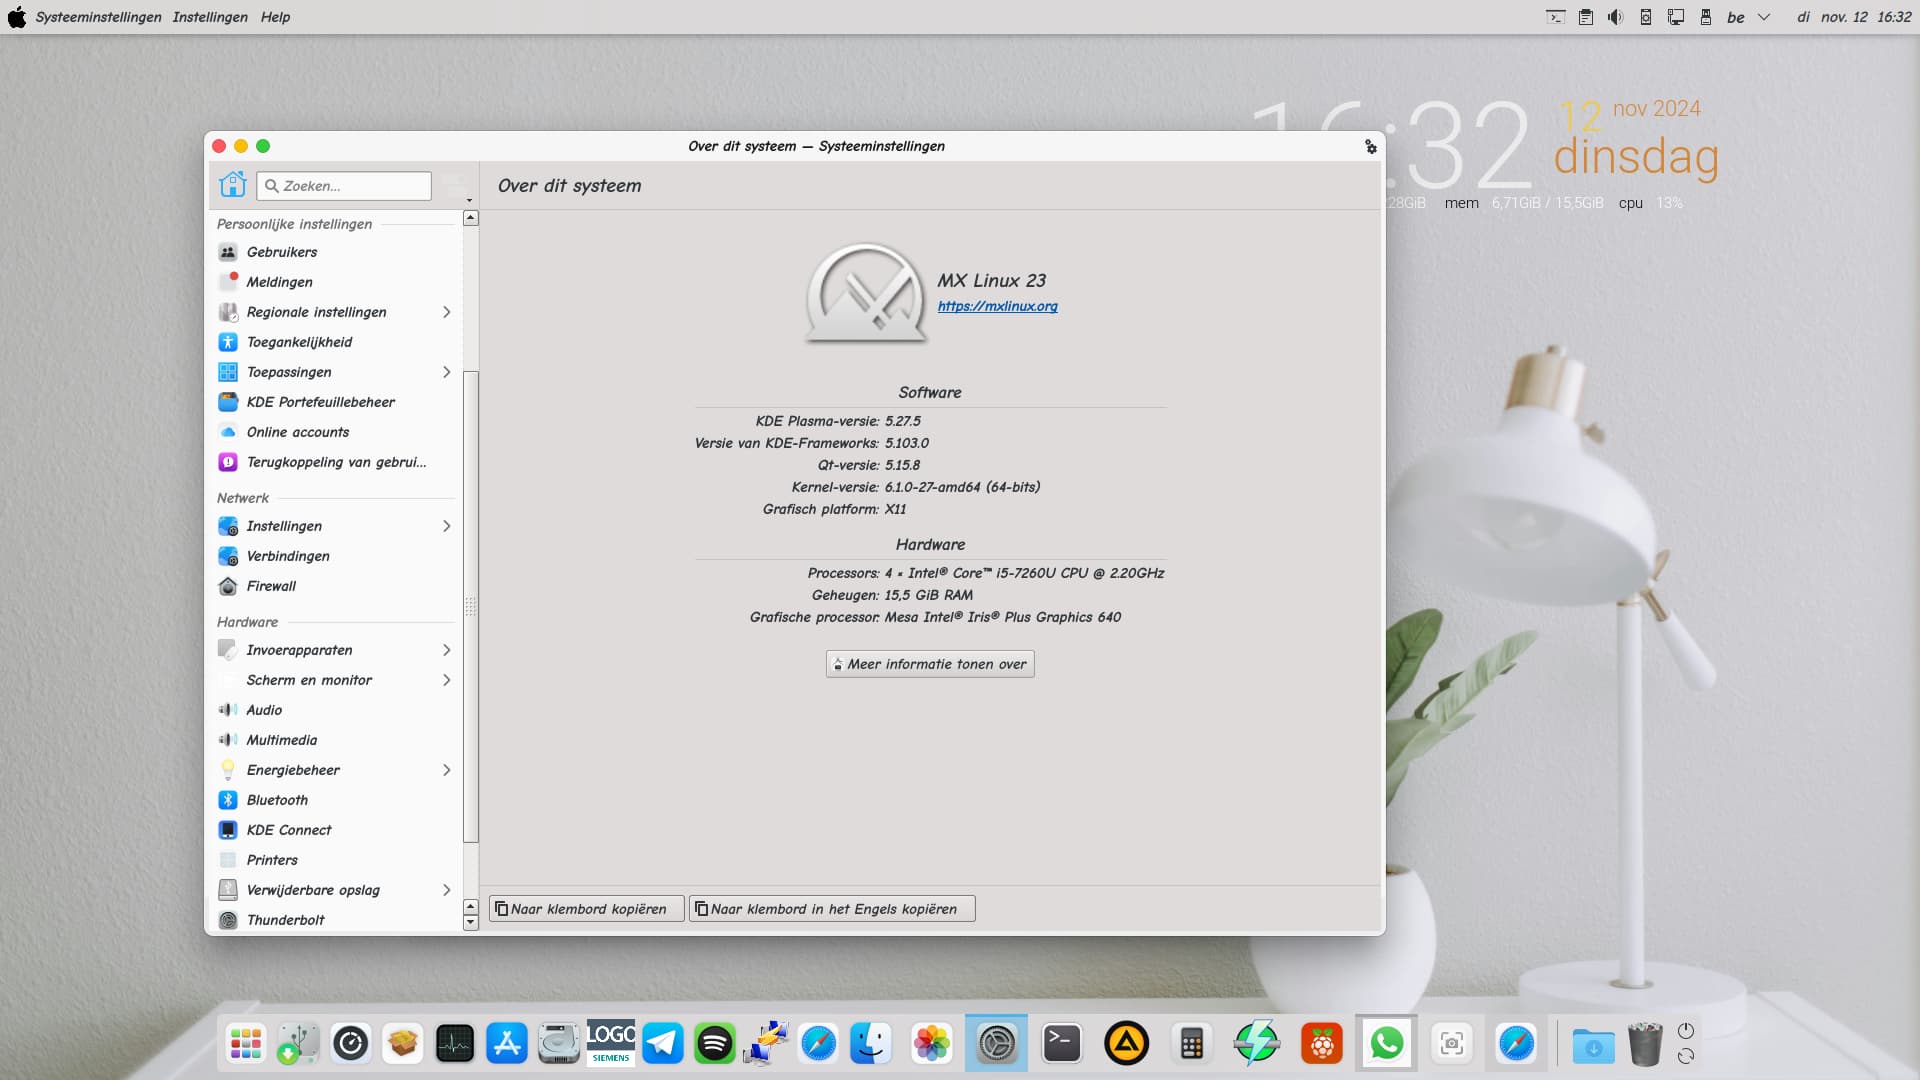Launch Telegram from the dock

(662, 1044)
